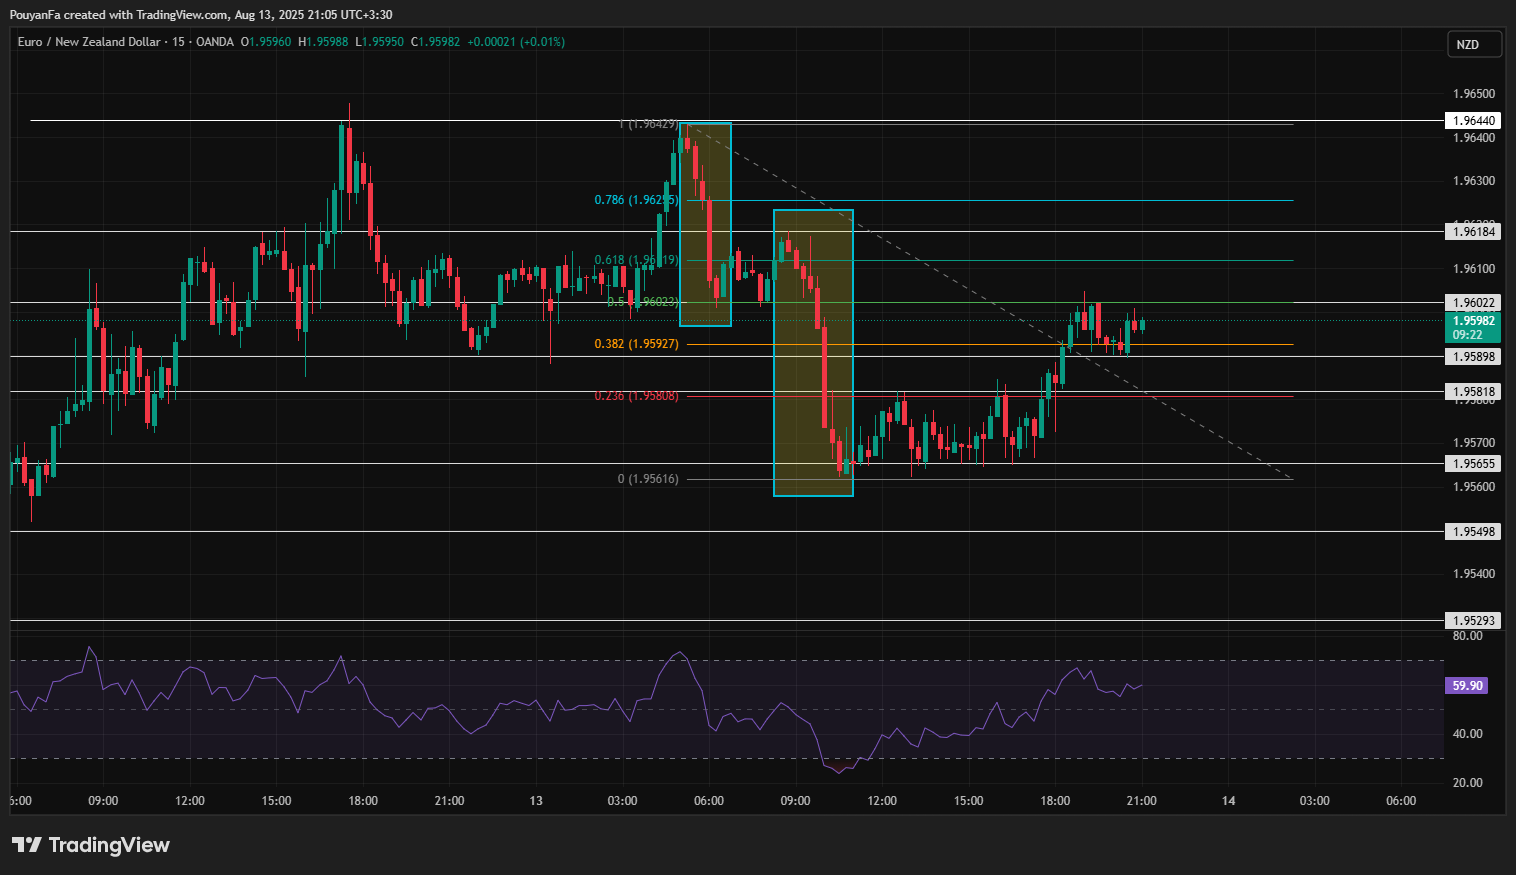Select the 0.786 Fibonacci level label

pyautogui.click(x=636, y=200)
